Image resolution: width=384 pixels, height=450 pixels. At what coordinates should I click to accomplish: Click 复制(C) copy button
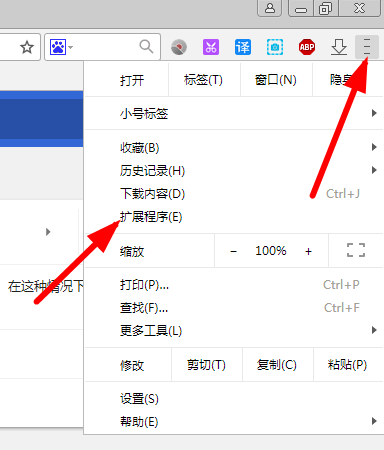[x=277, y=365]
